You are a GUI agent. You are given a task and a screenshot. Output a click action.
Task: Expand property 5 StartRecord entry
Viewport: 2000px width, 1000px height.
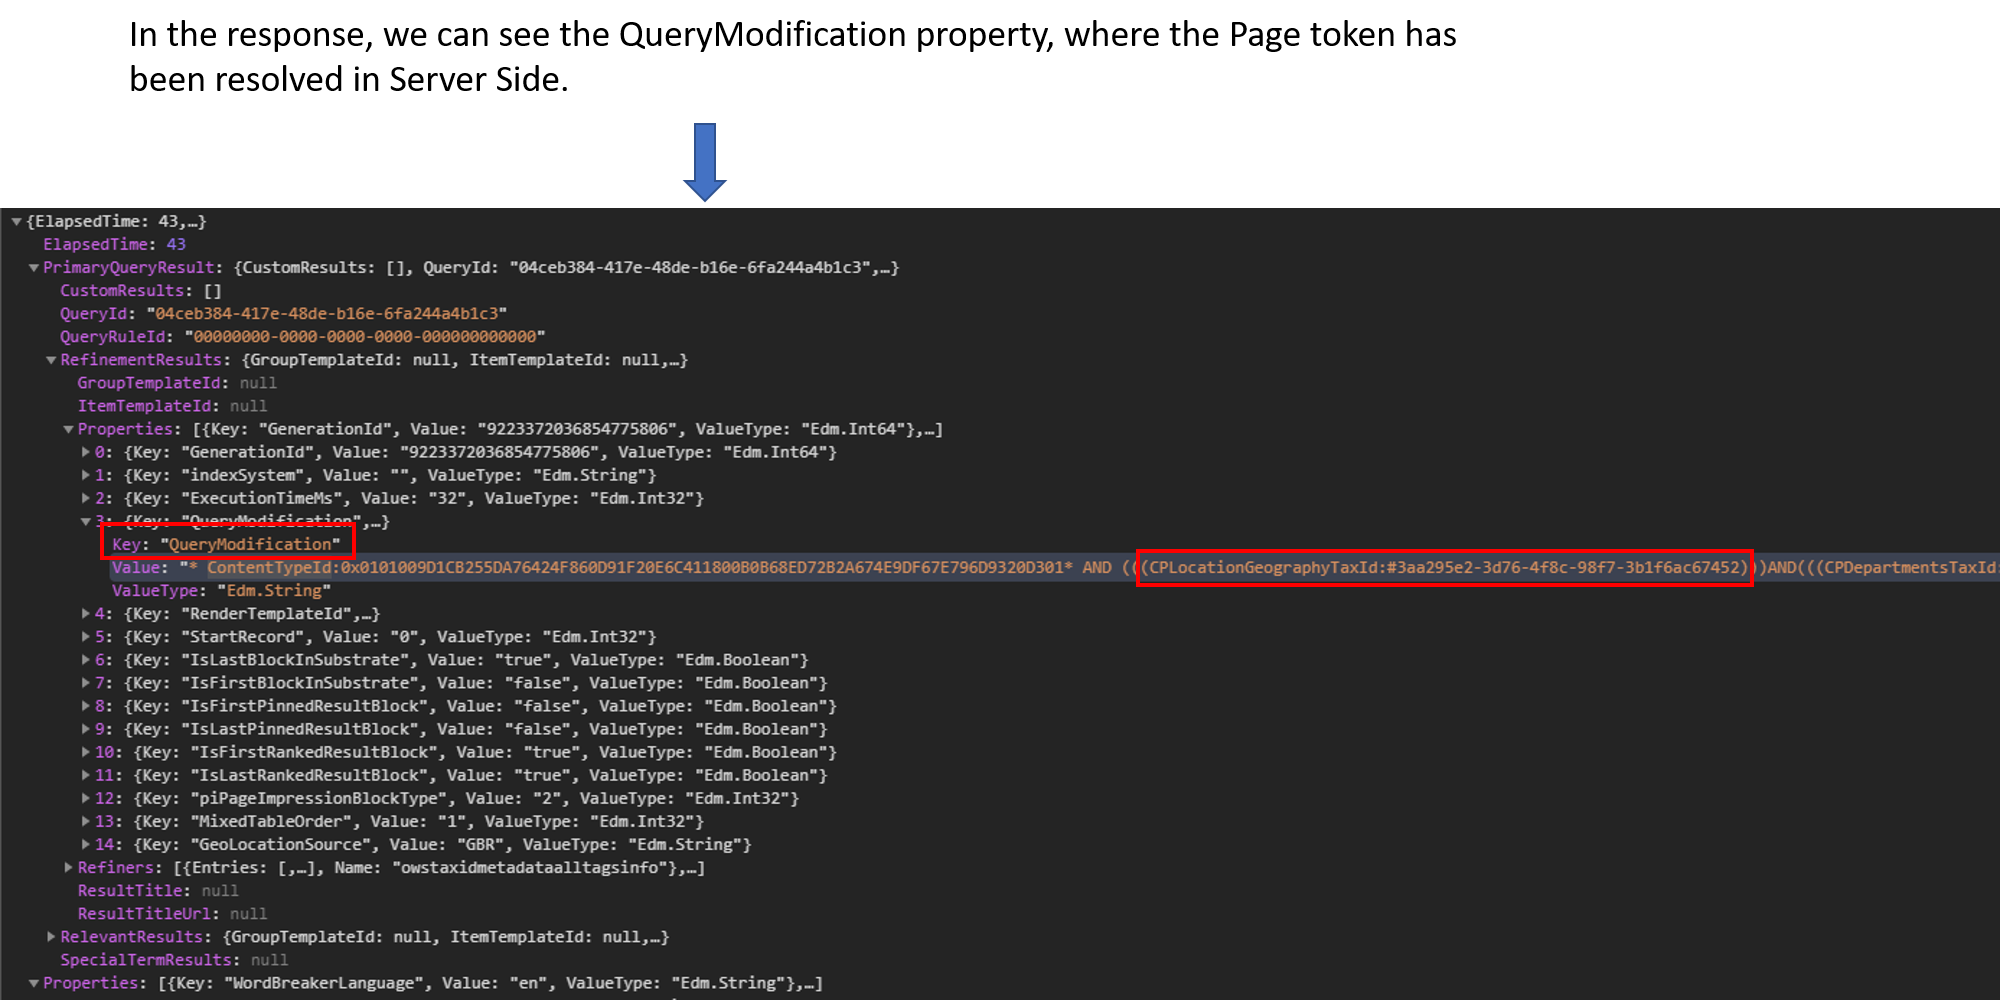tap(86, 637)
